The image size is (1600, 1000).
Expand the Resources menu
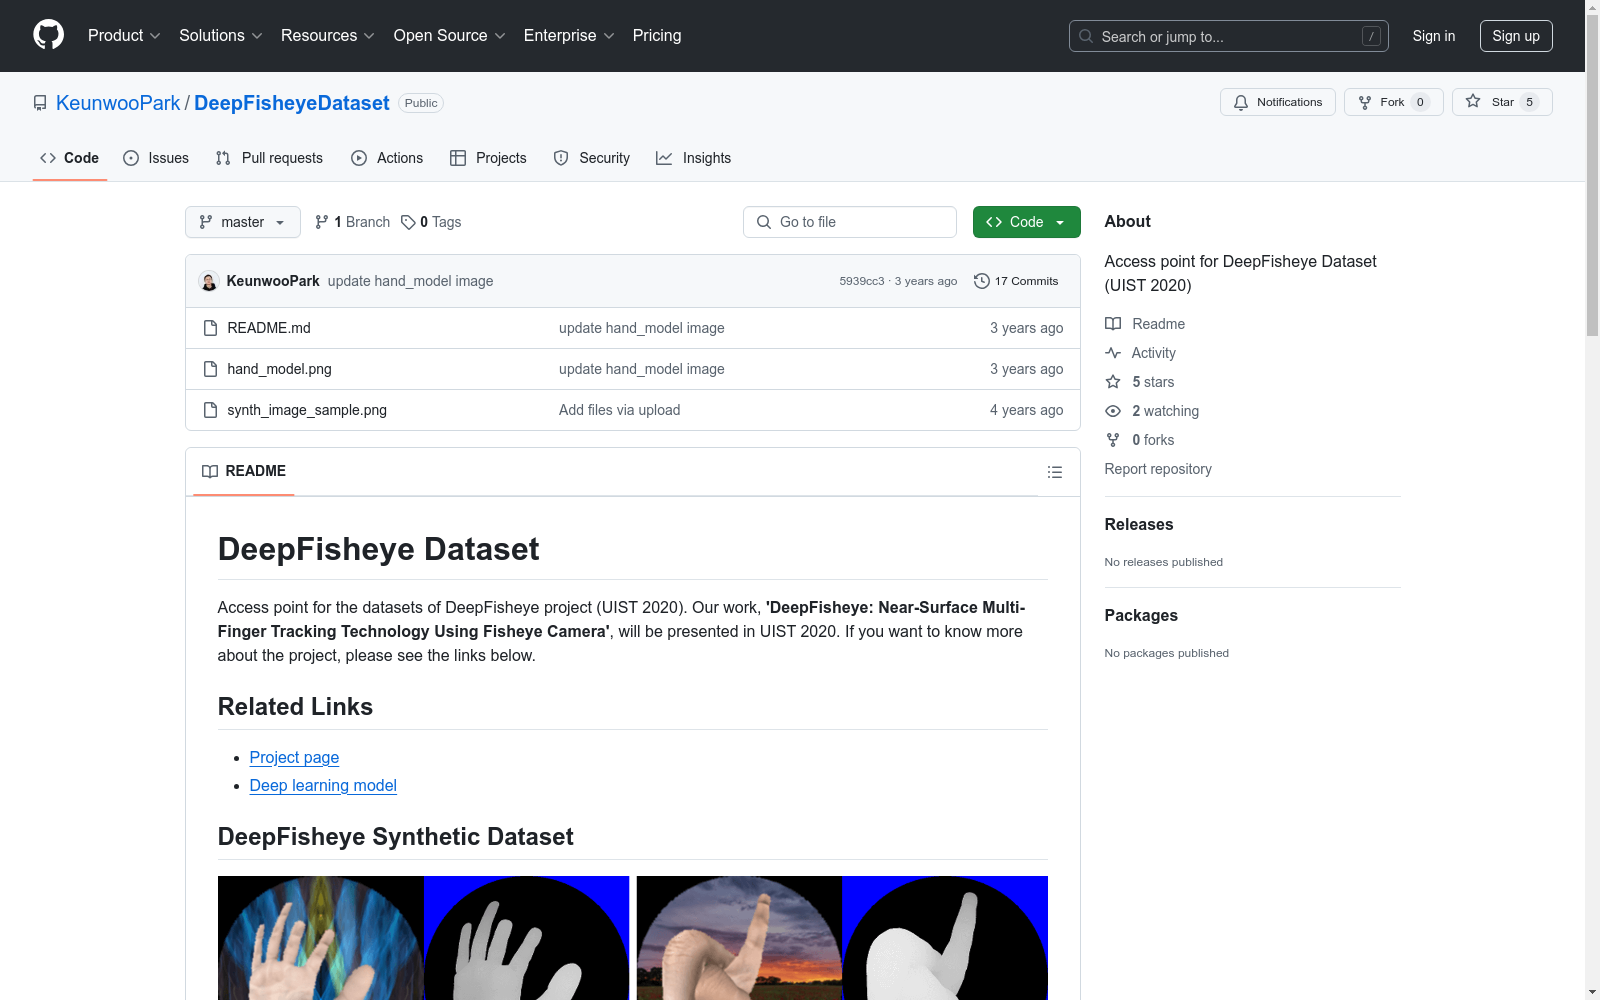[x=328, y=36]
